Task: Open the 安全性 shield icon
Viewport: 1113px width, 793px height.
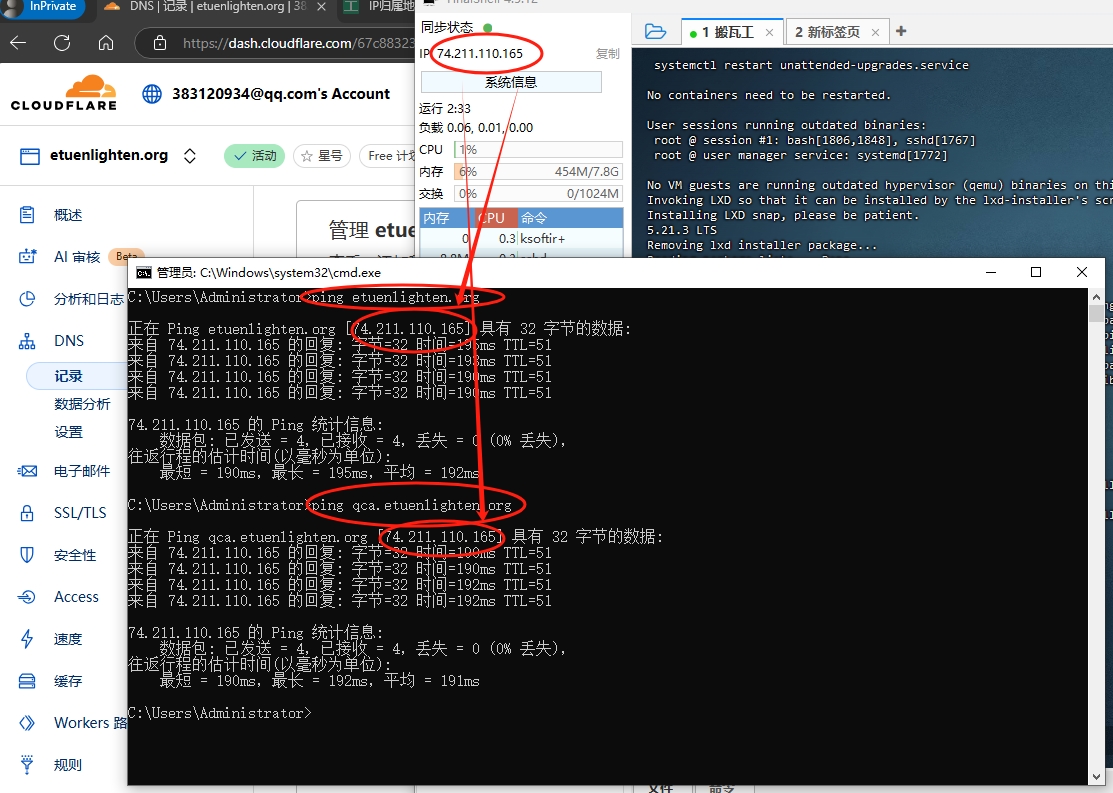Action: [27, 554]
